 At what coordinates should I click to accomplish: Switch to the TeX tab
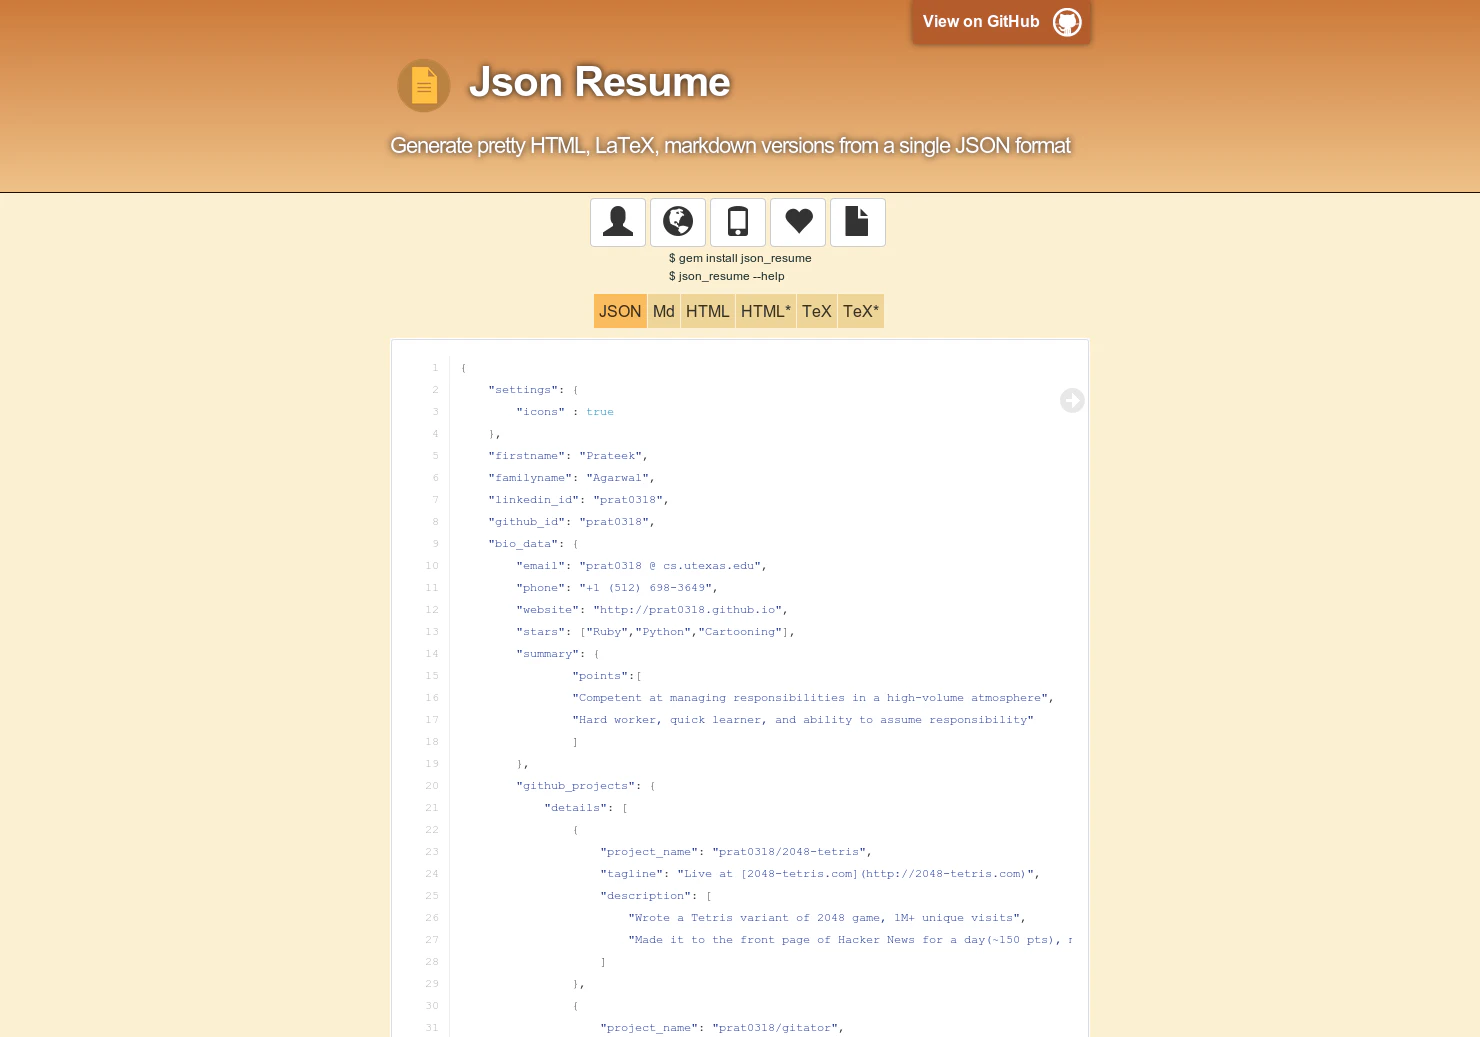pos(816,311)
